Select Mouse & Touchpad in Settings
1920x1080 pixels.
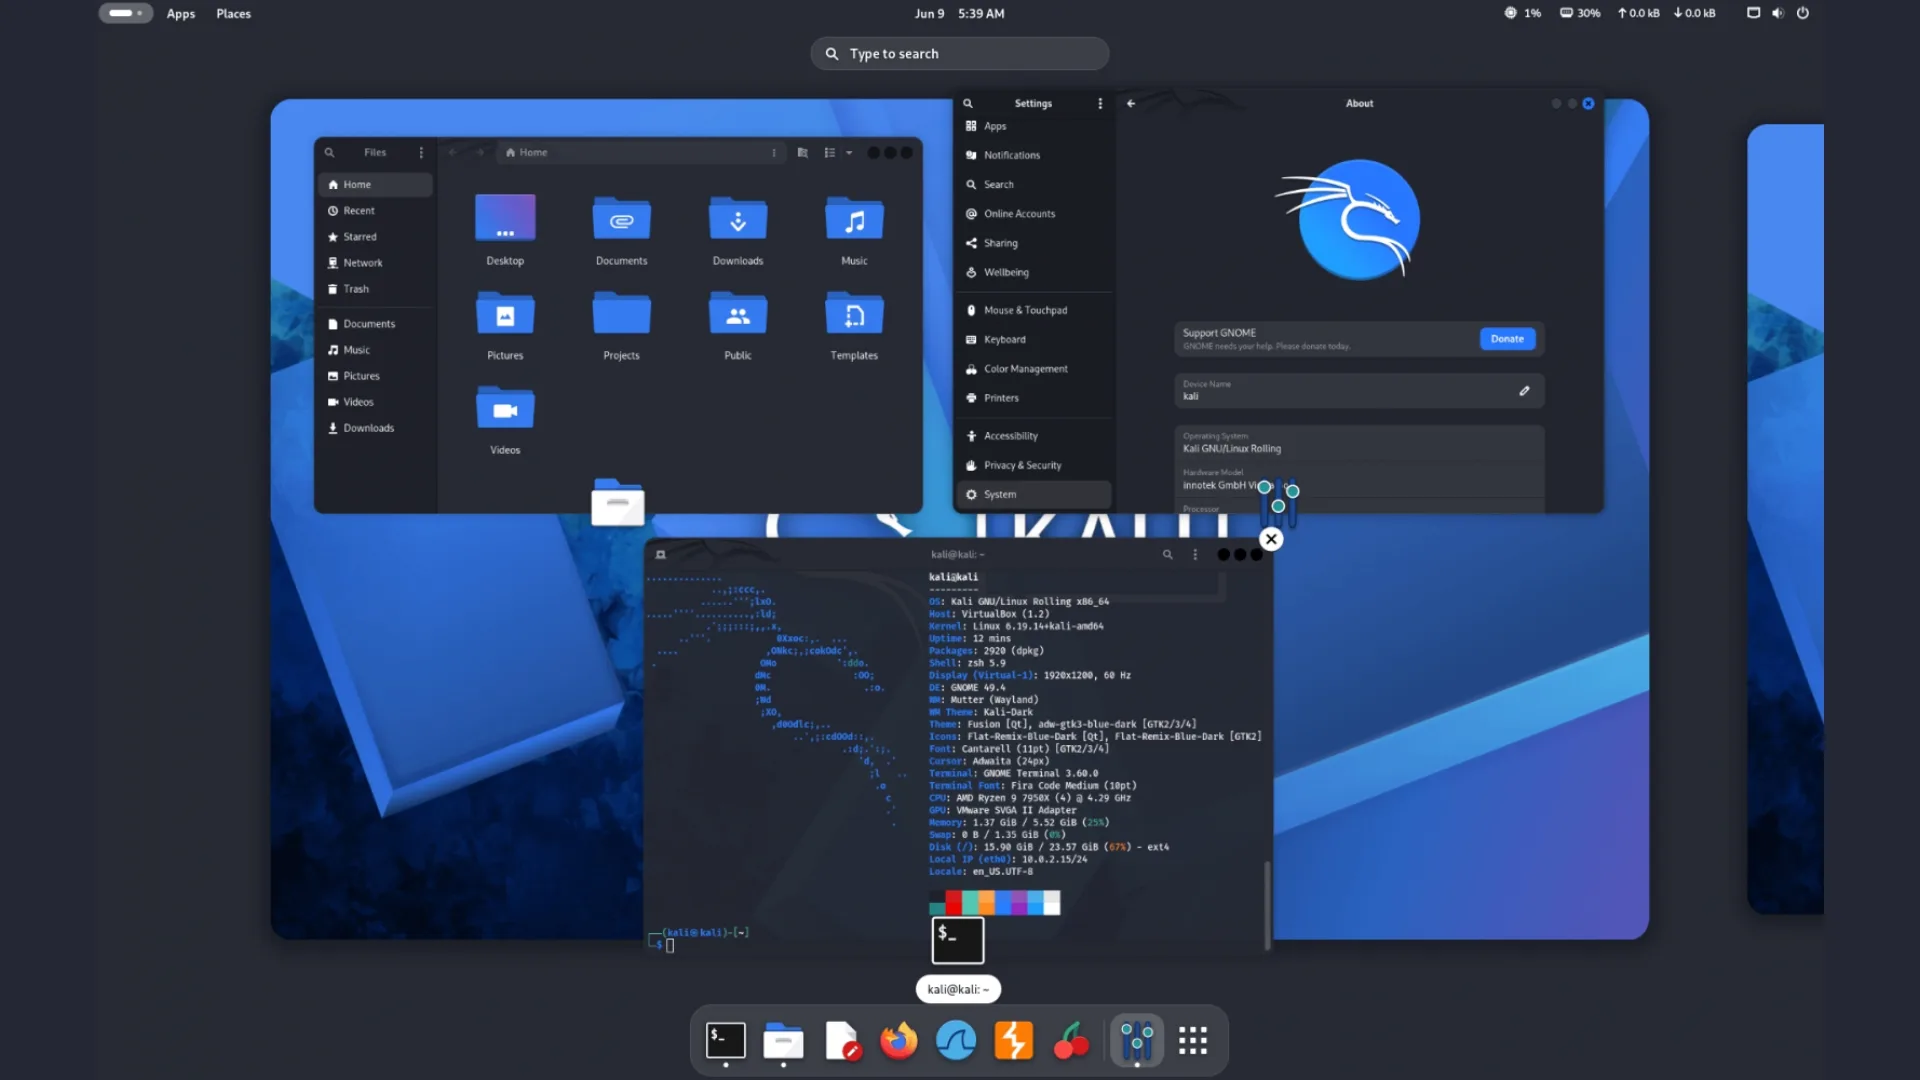pyautogui.click(x=1034, y=310)
